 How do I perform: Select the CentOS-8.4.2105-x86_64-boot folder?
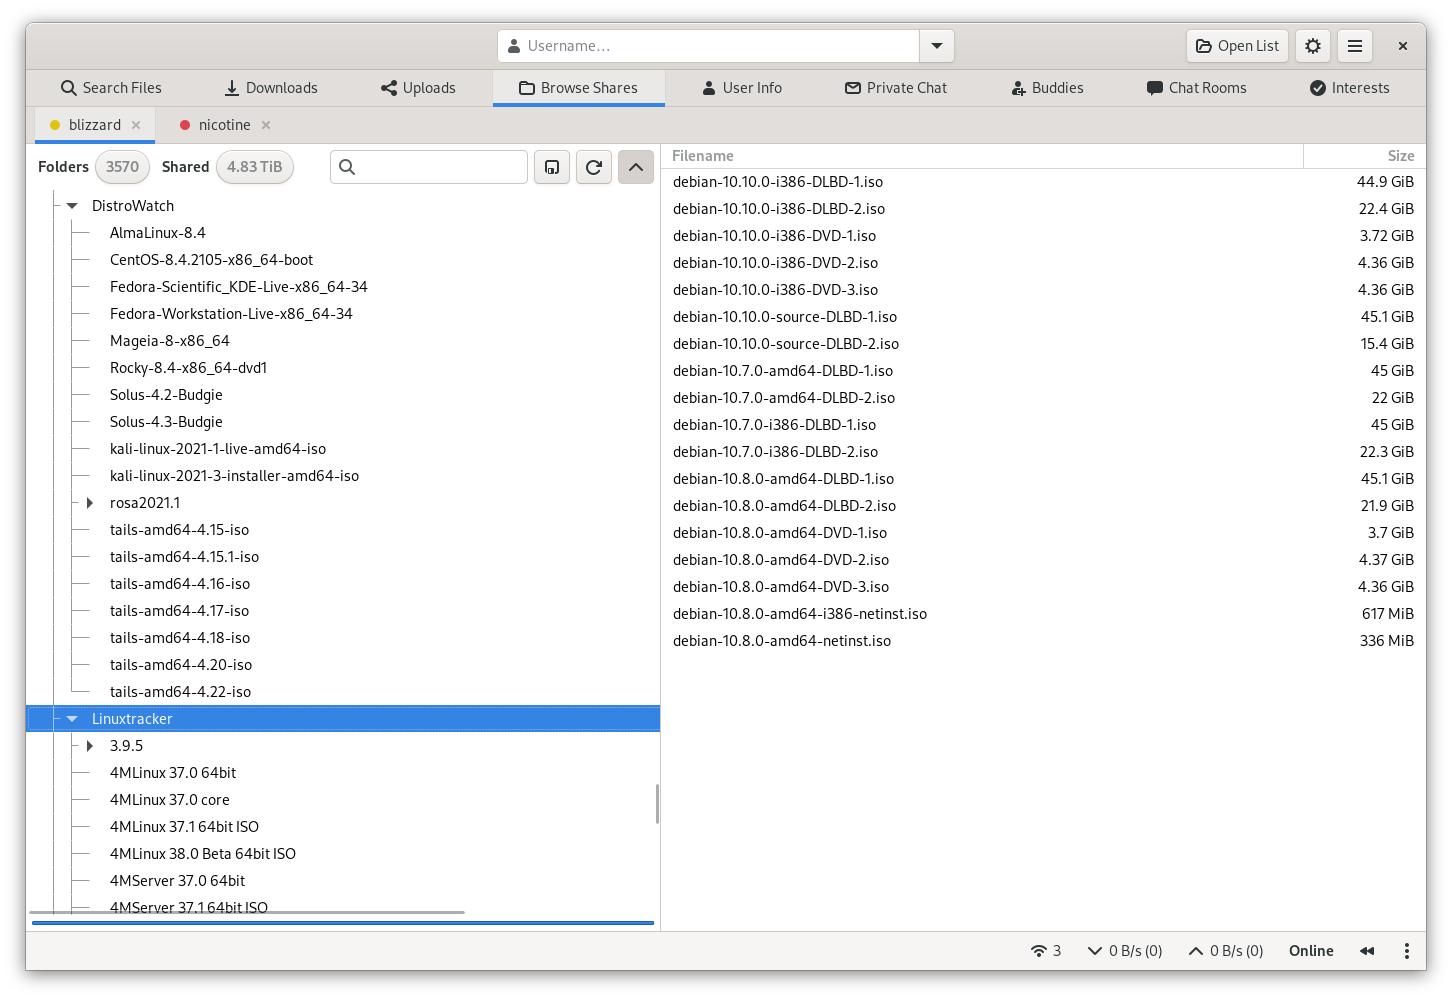(211, 260)
